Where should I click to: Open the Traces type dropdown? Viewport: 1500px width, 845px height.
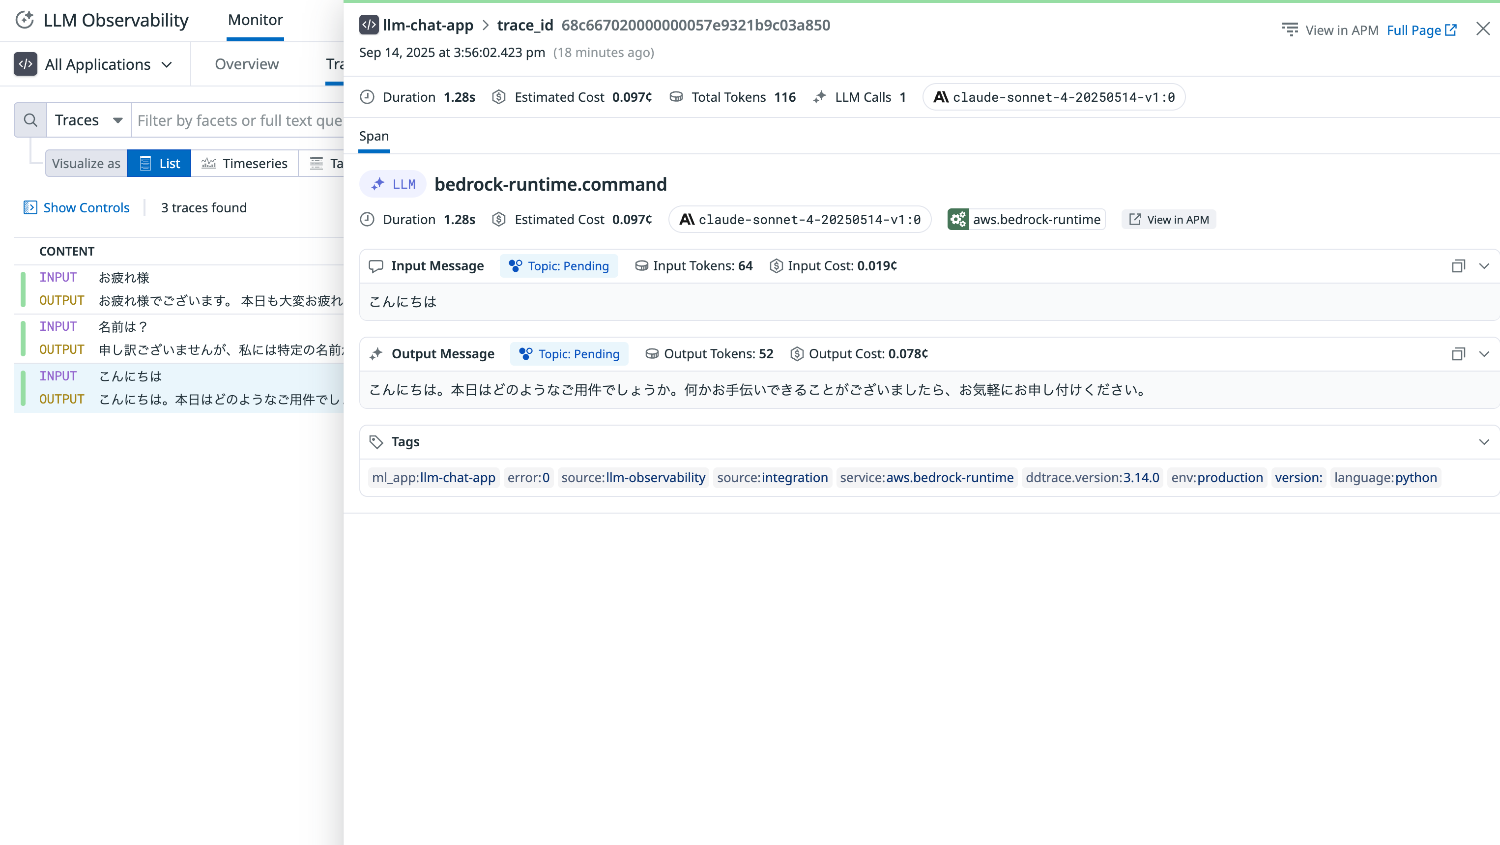pyautogui.click(x=89, y=120)
